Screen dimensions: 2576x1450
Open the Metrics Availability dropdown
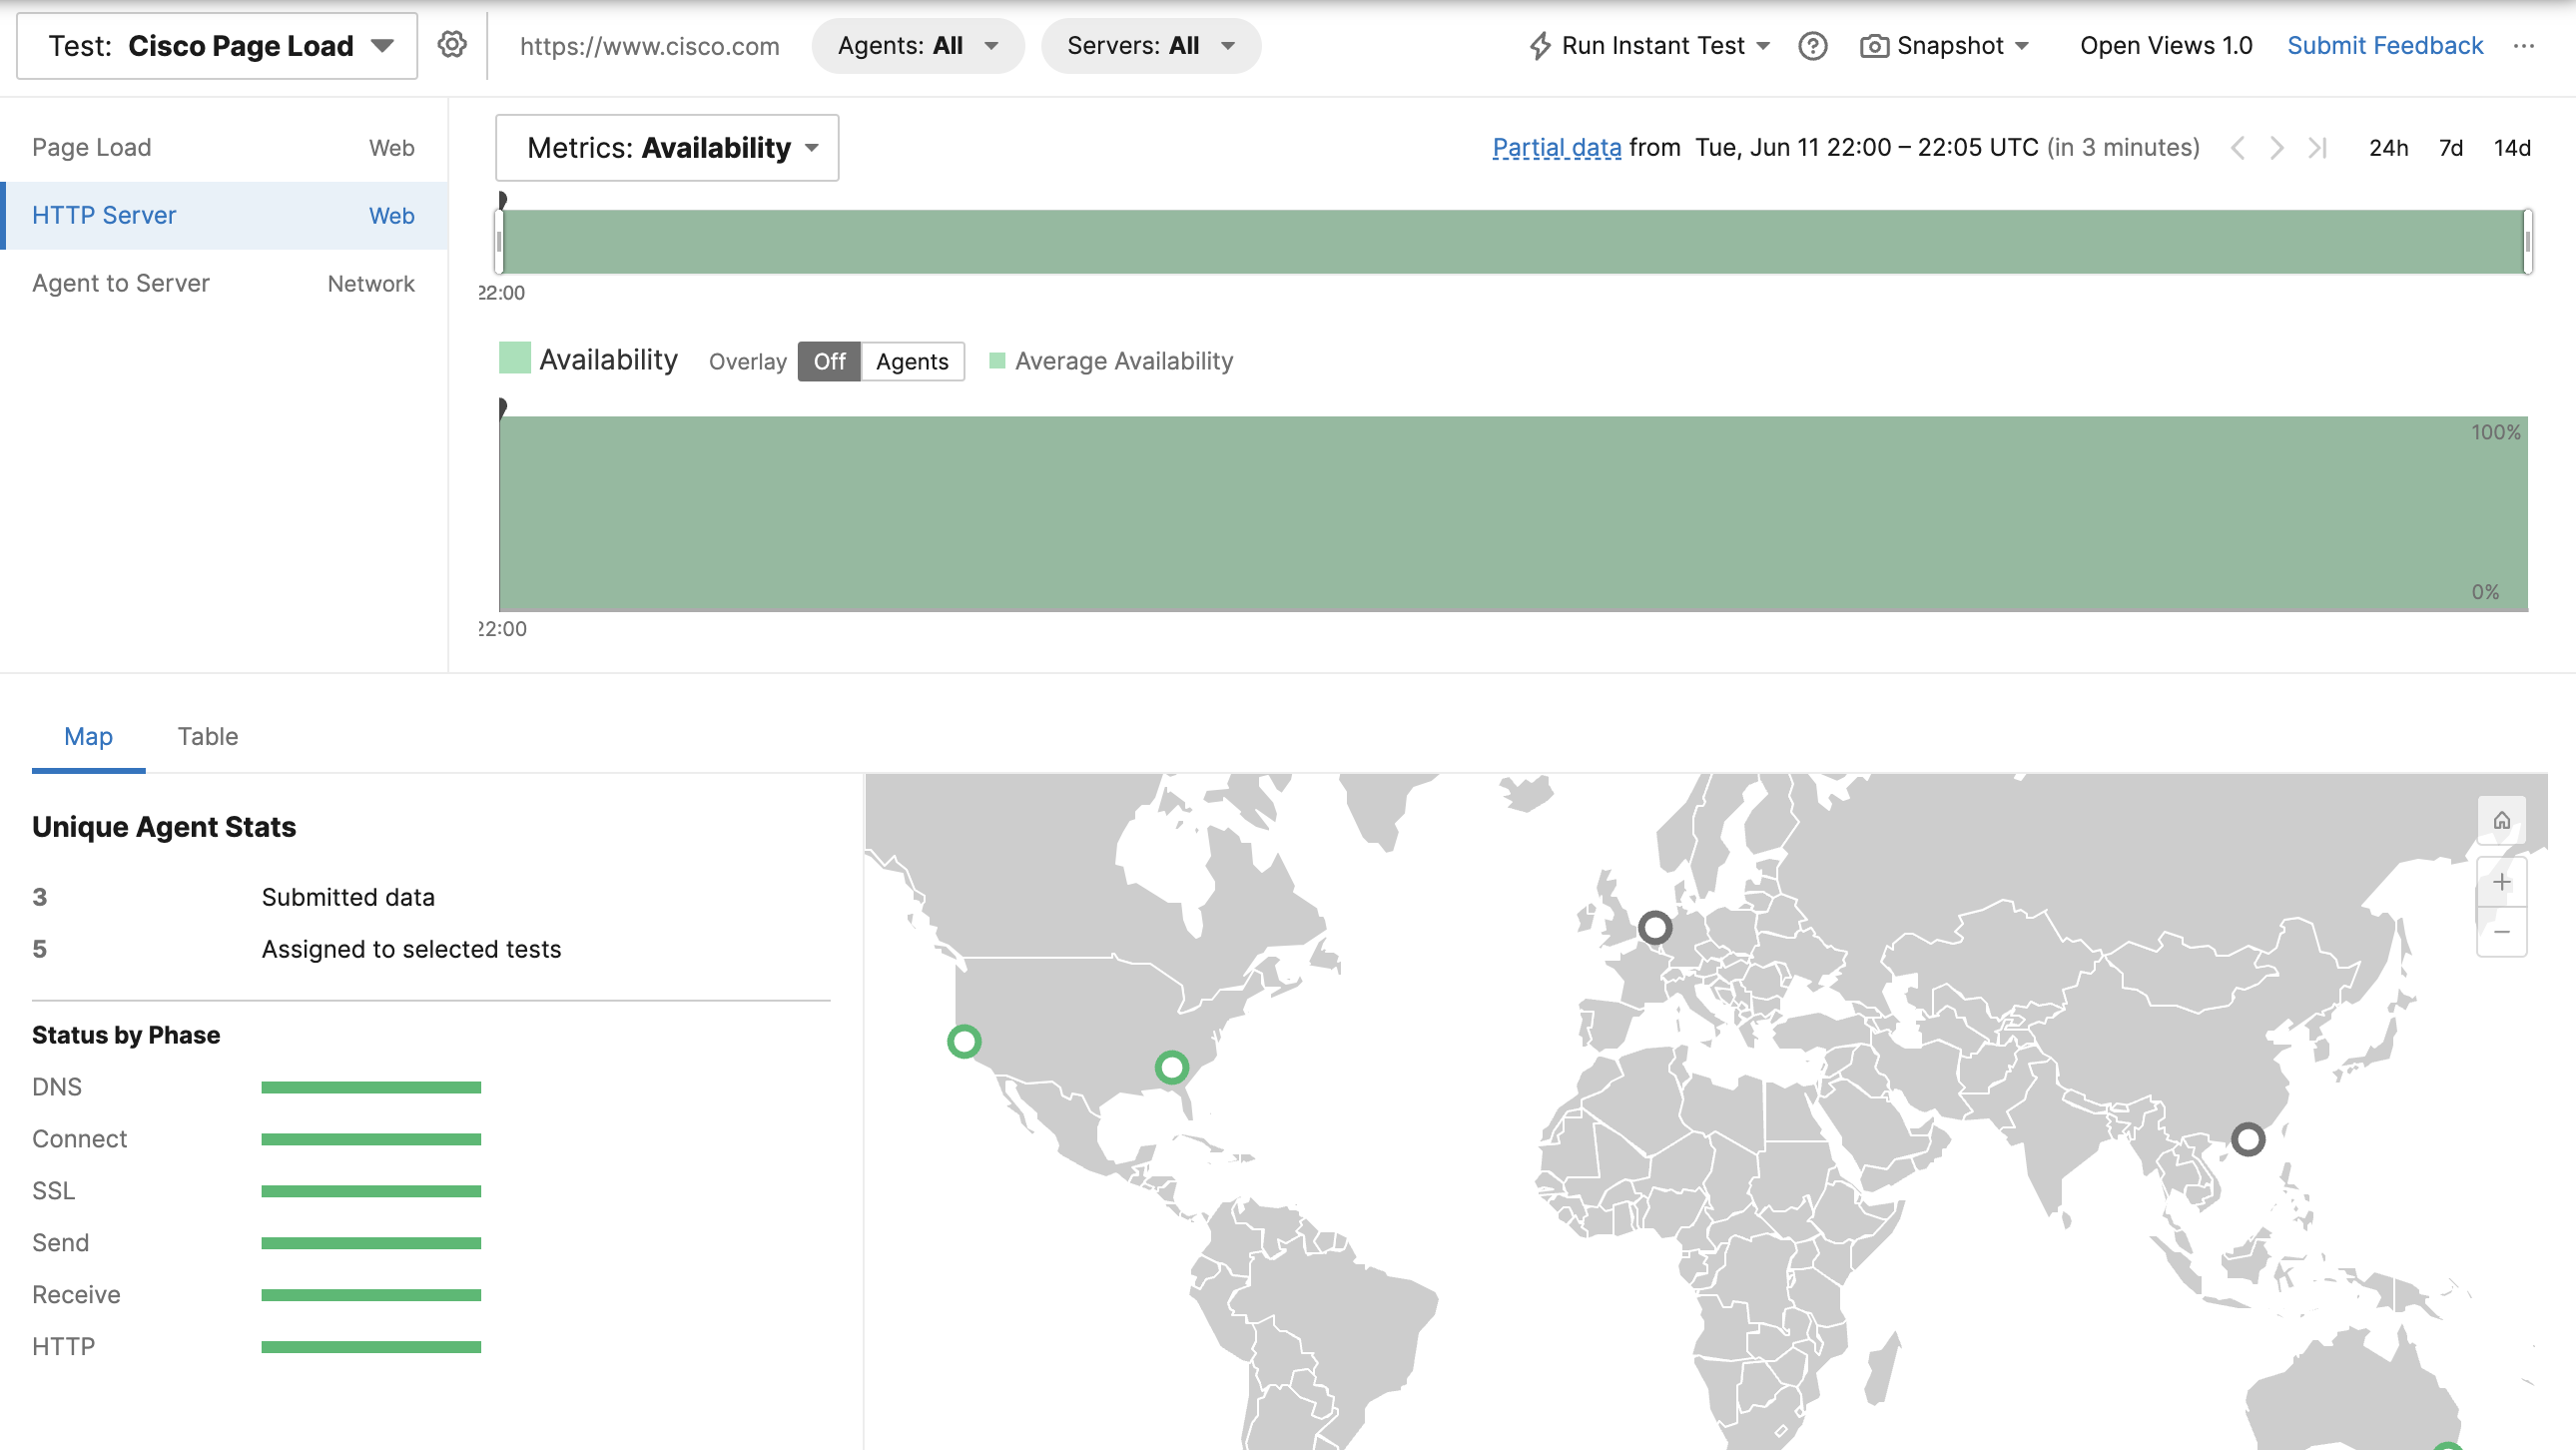667,148
